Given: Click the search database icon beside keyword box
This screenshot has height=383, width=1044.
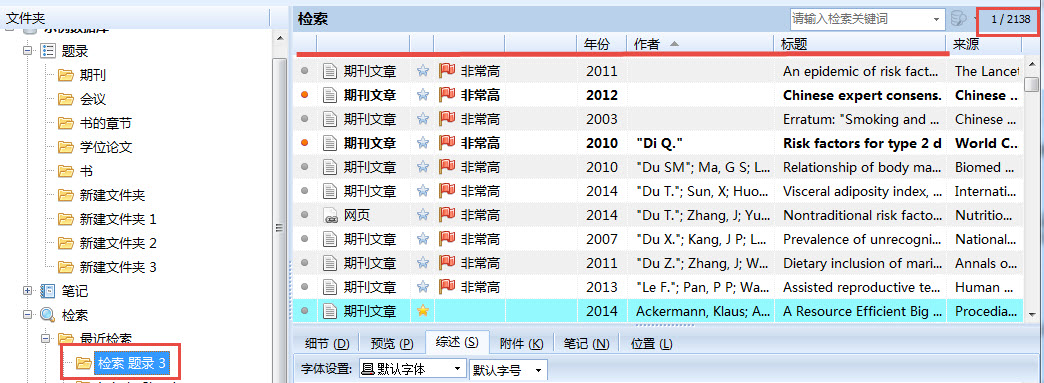Looking at the screenshot, I should (958, 19).
